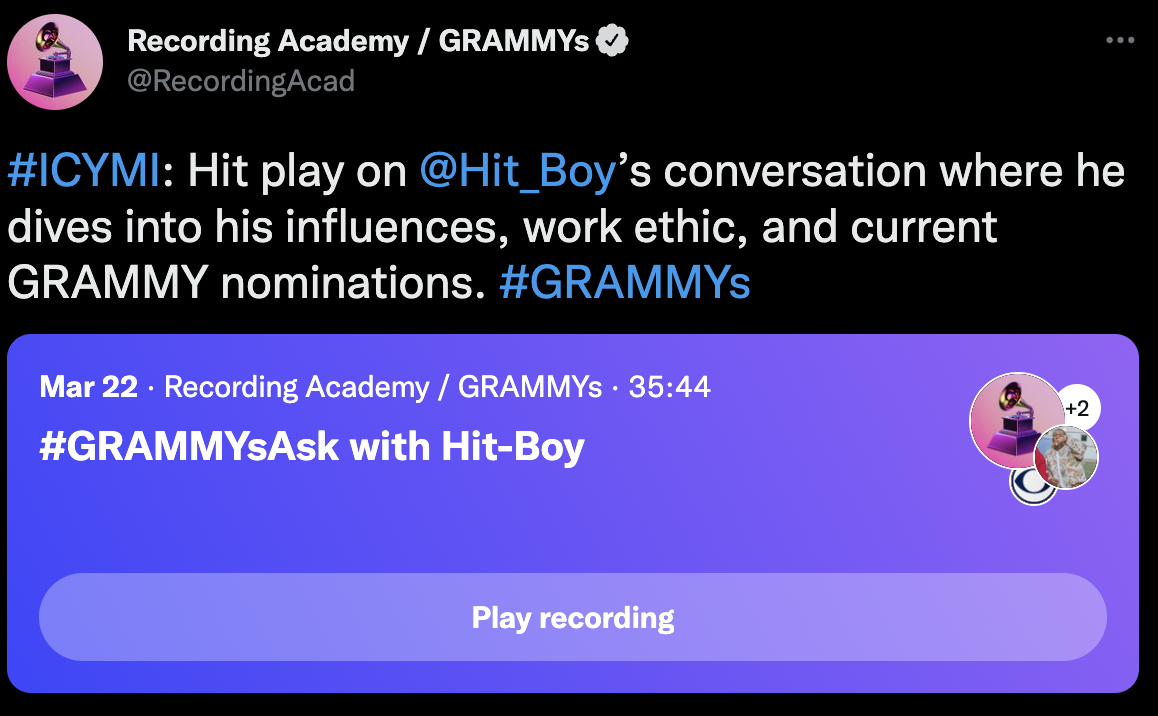This screenshot has height=716, width=1158.
Task: Click the Mar 22 date on Space card
Action: pyautogui.click(x=89, y=387)
